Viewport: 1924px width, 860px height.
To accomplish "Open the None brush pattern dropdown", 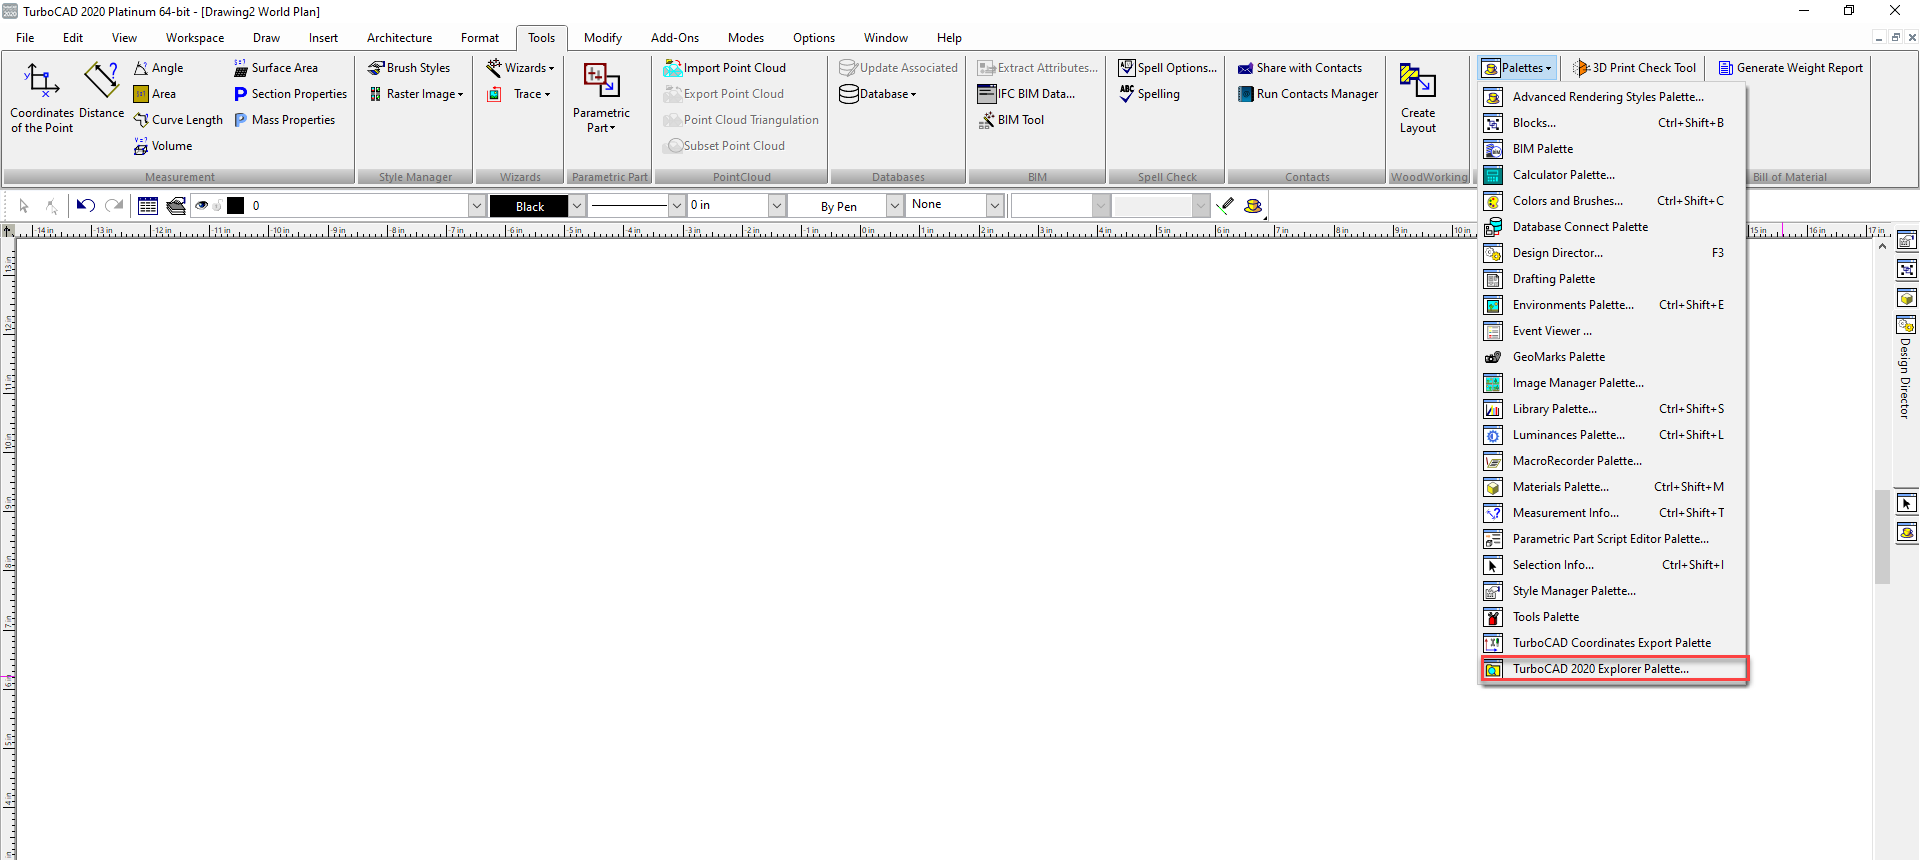I will point(994,206).
